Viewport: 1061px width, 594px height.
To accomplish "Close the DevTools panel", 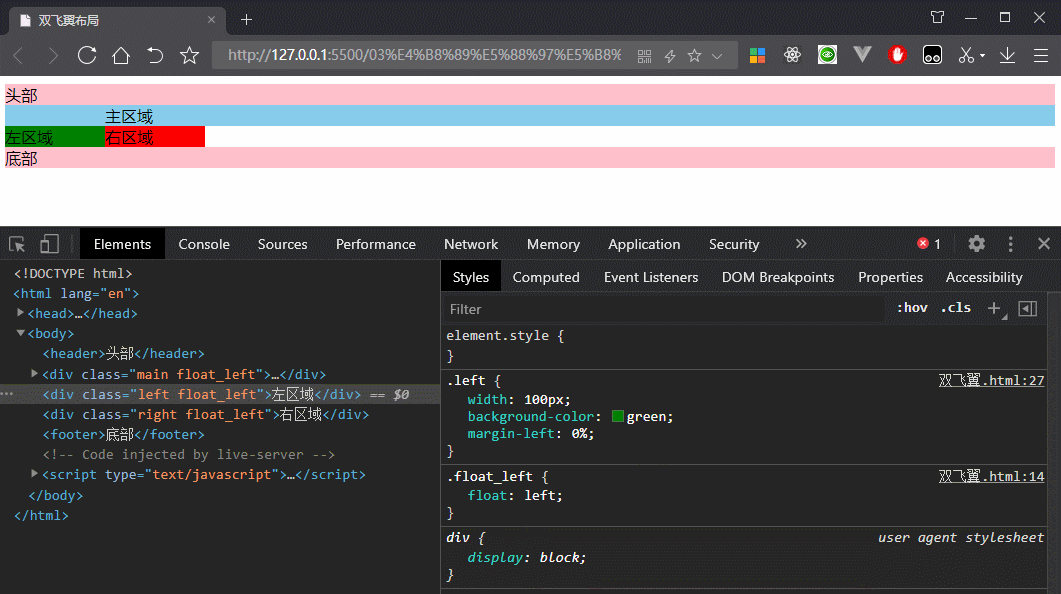I will coord(1044,244).
